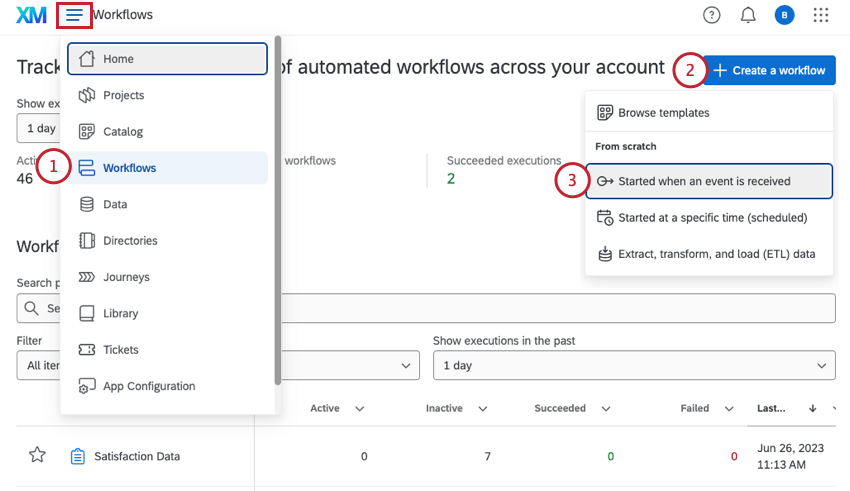The height and width of the screenshot is (491, 850).
Task: Expand the Failed column chevron
Action: pyautogui.click(x=729, y=409)
